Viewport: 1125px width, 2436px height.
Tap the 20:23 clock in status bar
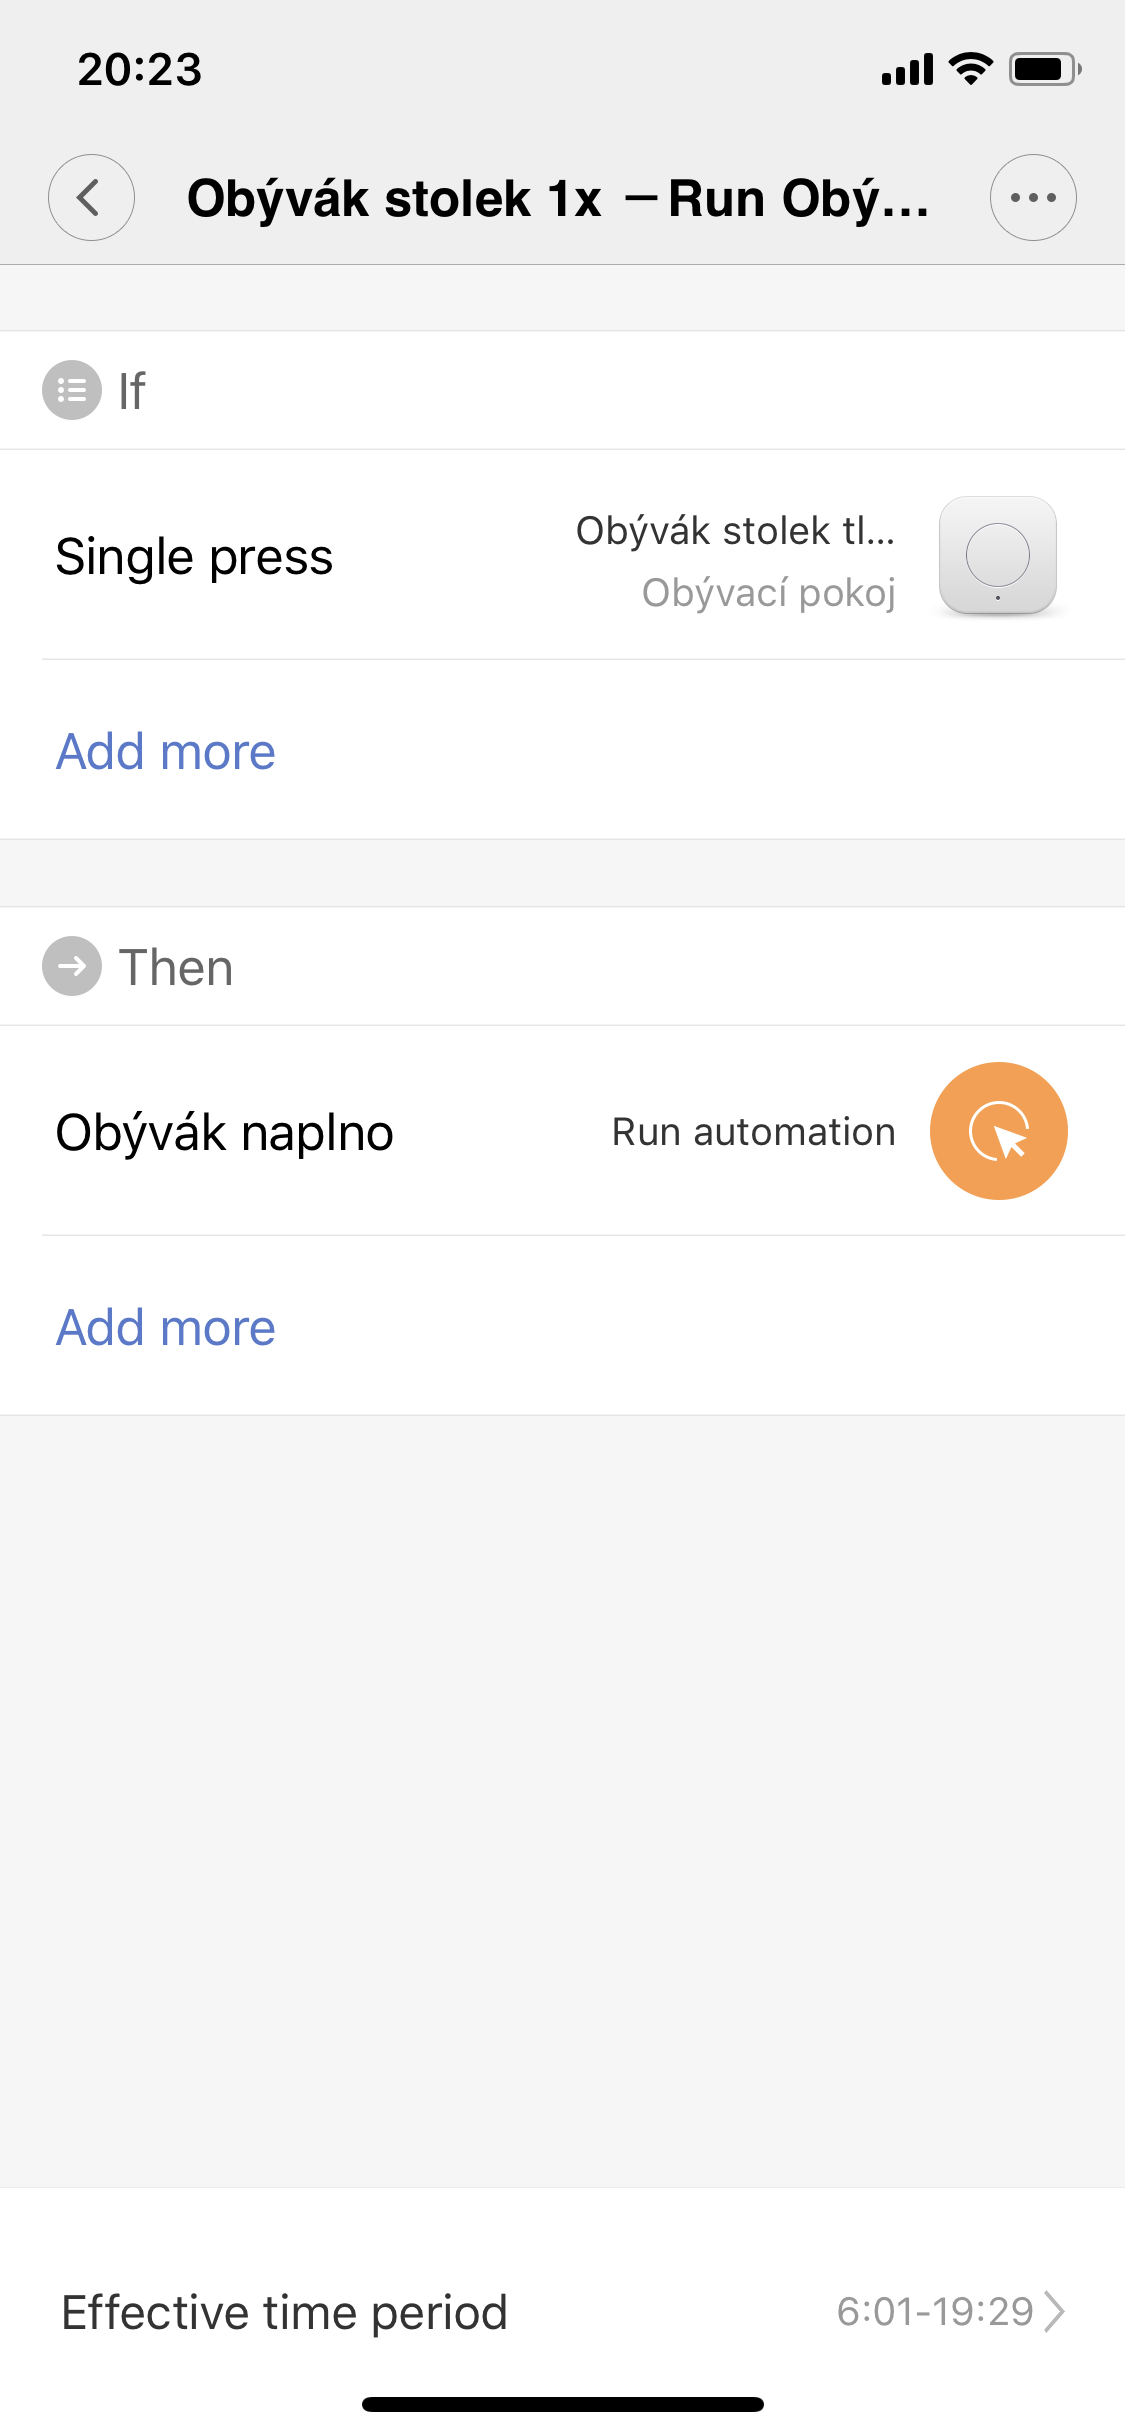pos(140,69)
